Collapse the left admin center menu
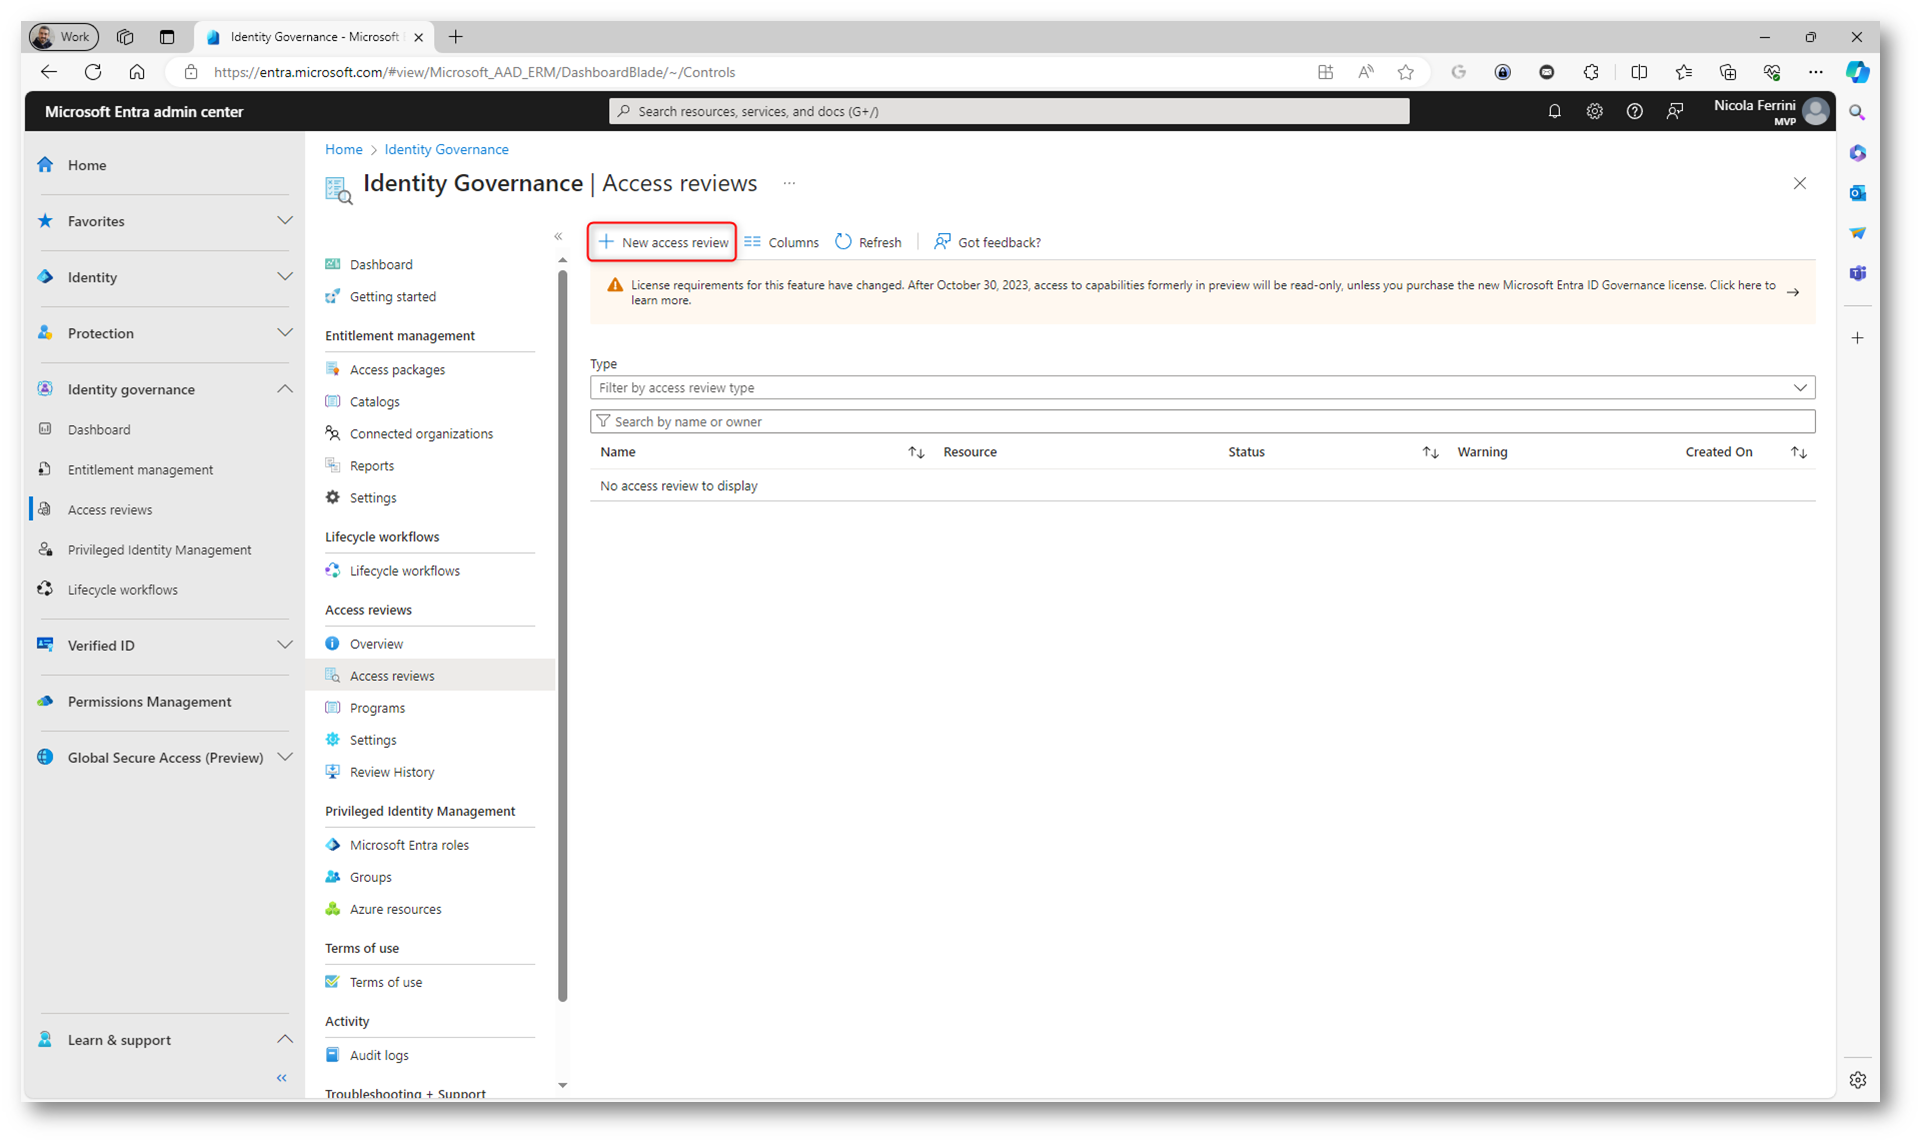 click(x=282, y=1078)
